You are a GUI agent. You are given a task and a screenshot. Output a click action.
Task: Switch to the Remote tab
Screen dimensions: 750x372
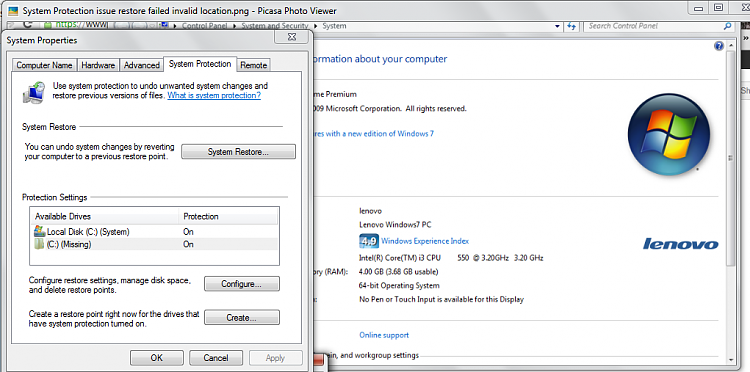[x=254, y=66]
